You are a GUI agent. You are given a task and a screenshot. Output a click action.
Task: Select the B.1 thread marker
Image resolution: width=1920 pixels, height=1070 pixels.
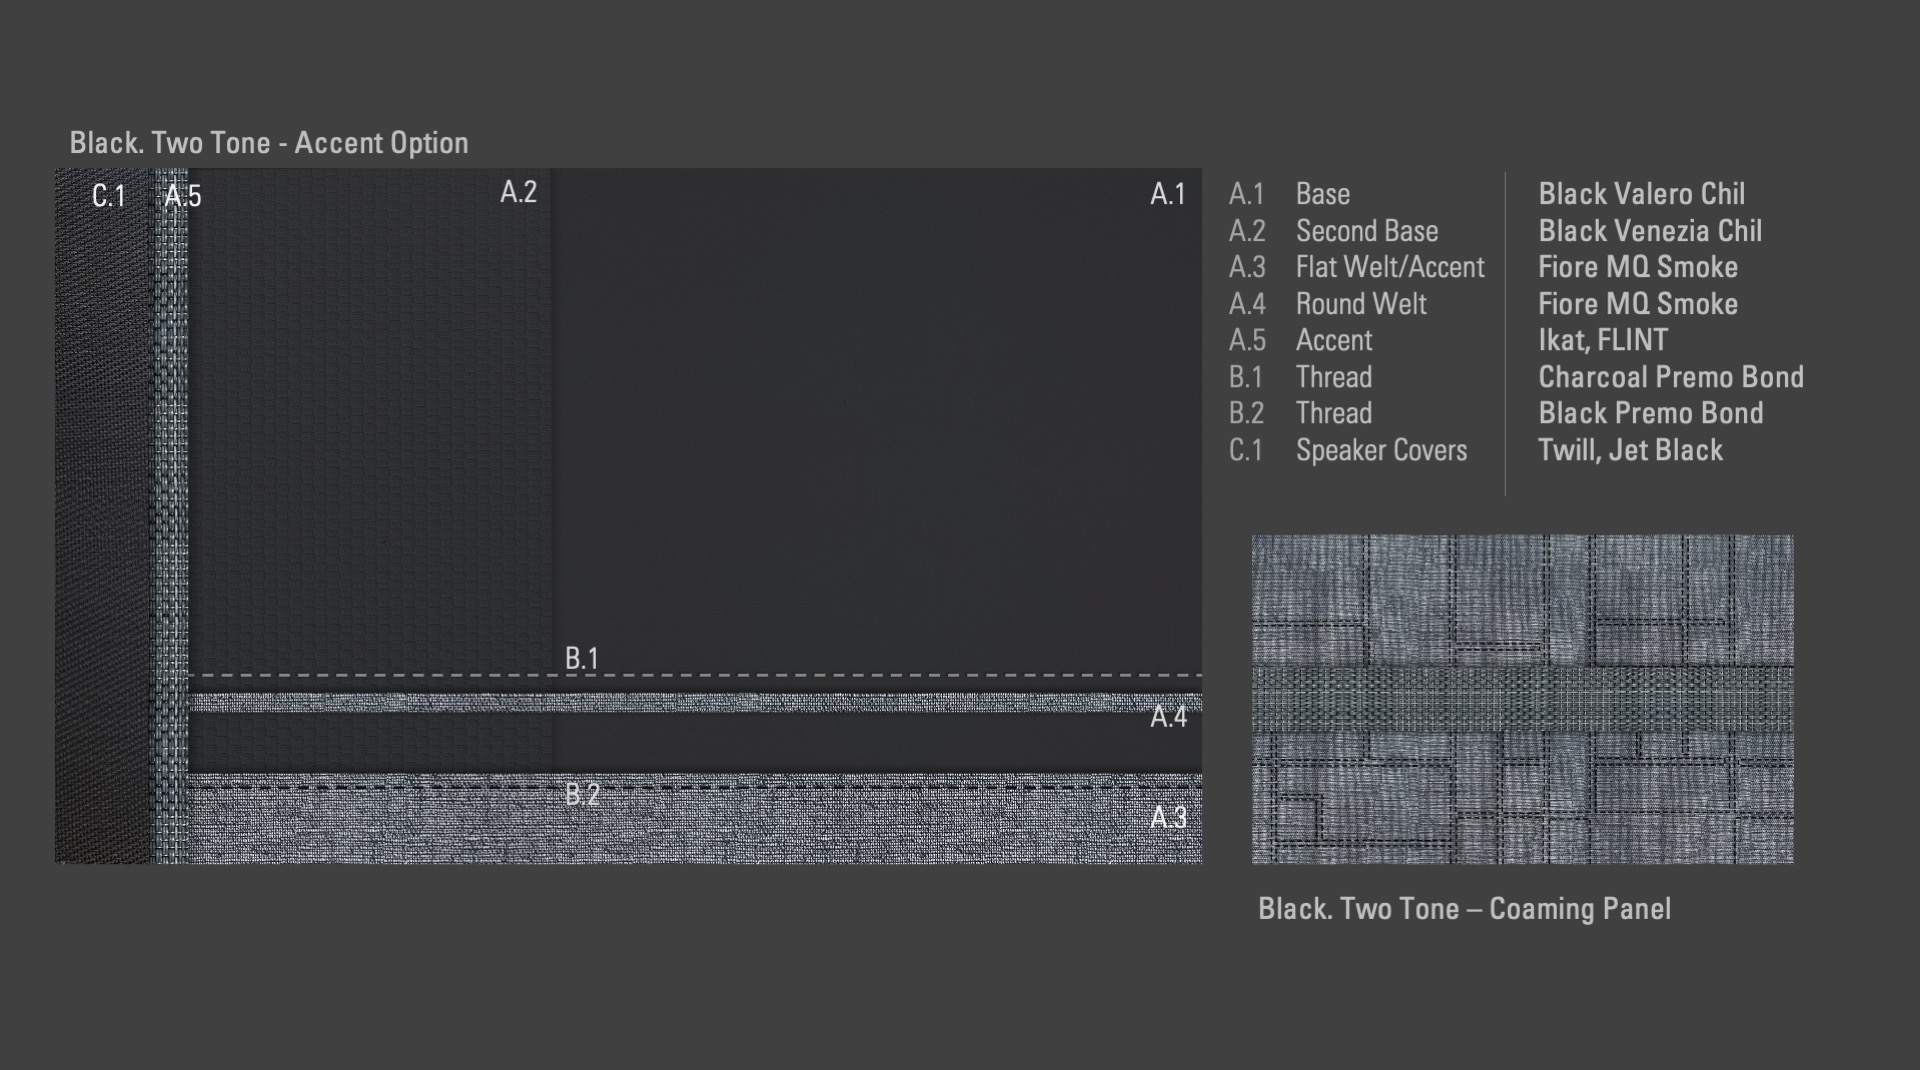coord(582,658)
